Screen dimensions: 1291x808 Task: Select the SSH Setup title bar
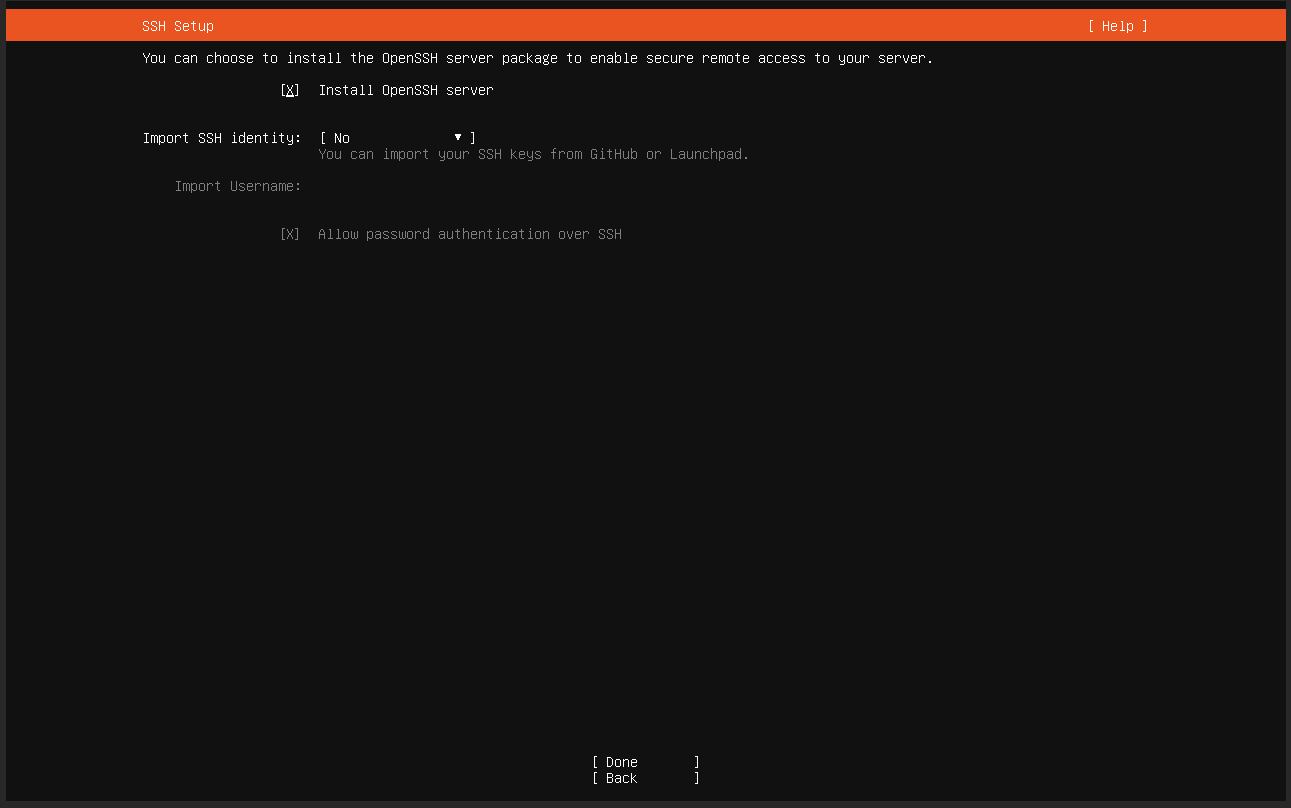178,26
